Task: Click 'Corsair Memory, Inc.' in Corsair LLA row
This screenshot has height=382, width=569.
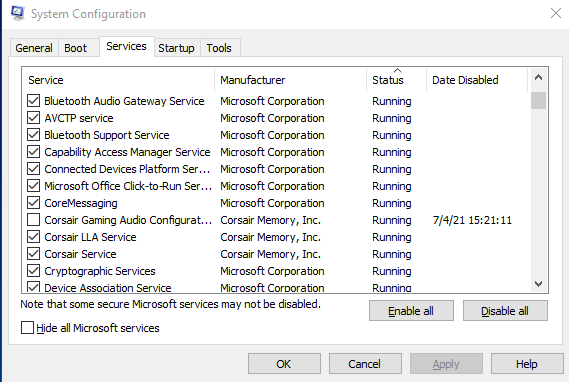Action: pyautogui.click(x=270, y=237)
